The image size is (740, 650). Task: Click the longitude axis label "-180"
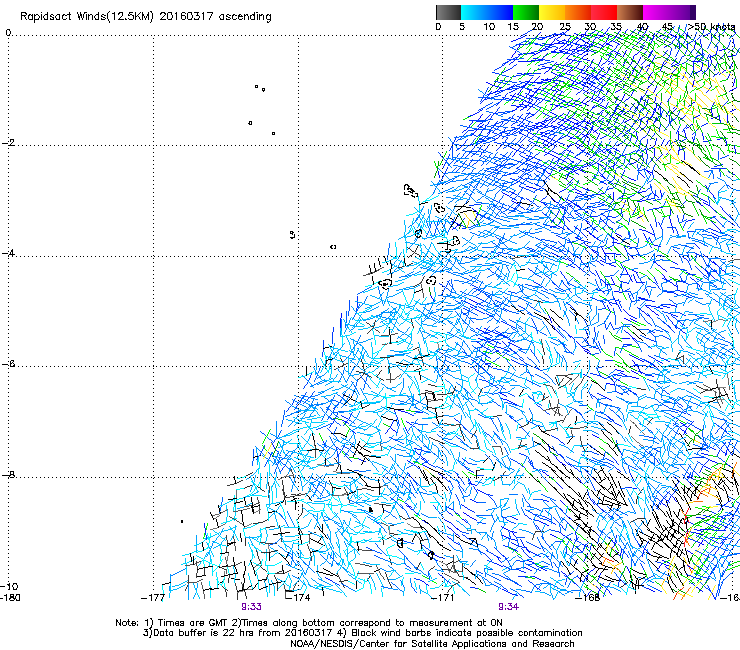point(10,598)
